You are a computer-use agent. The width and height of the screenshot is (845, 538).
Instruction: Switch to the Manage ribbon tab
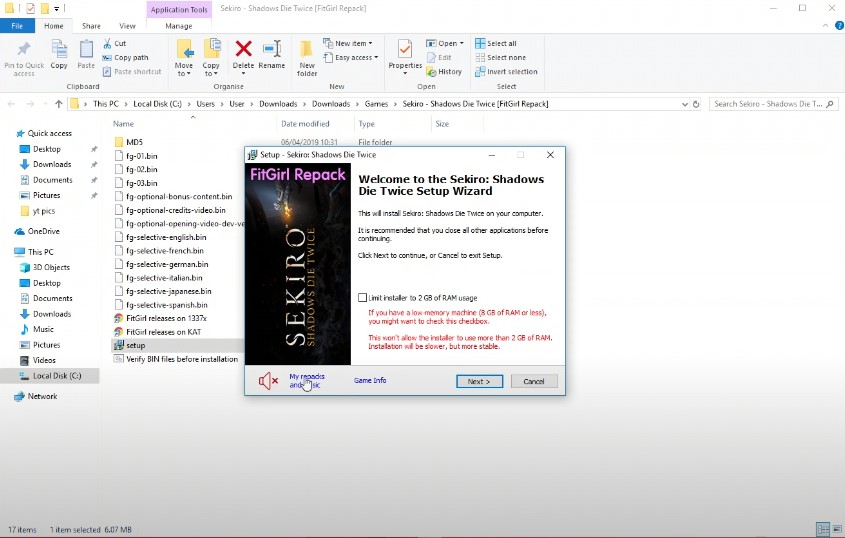pos(179,25)
